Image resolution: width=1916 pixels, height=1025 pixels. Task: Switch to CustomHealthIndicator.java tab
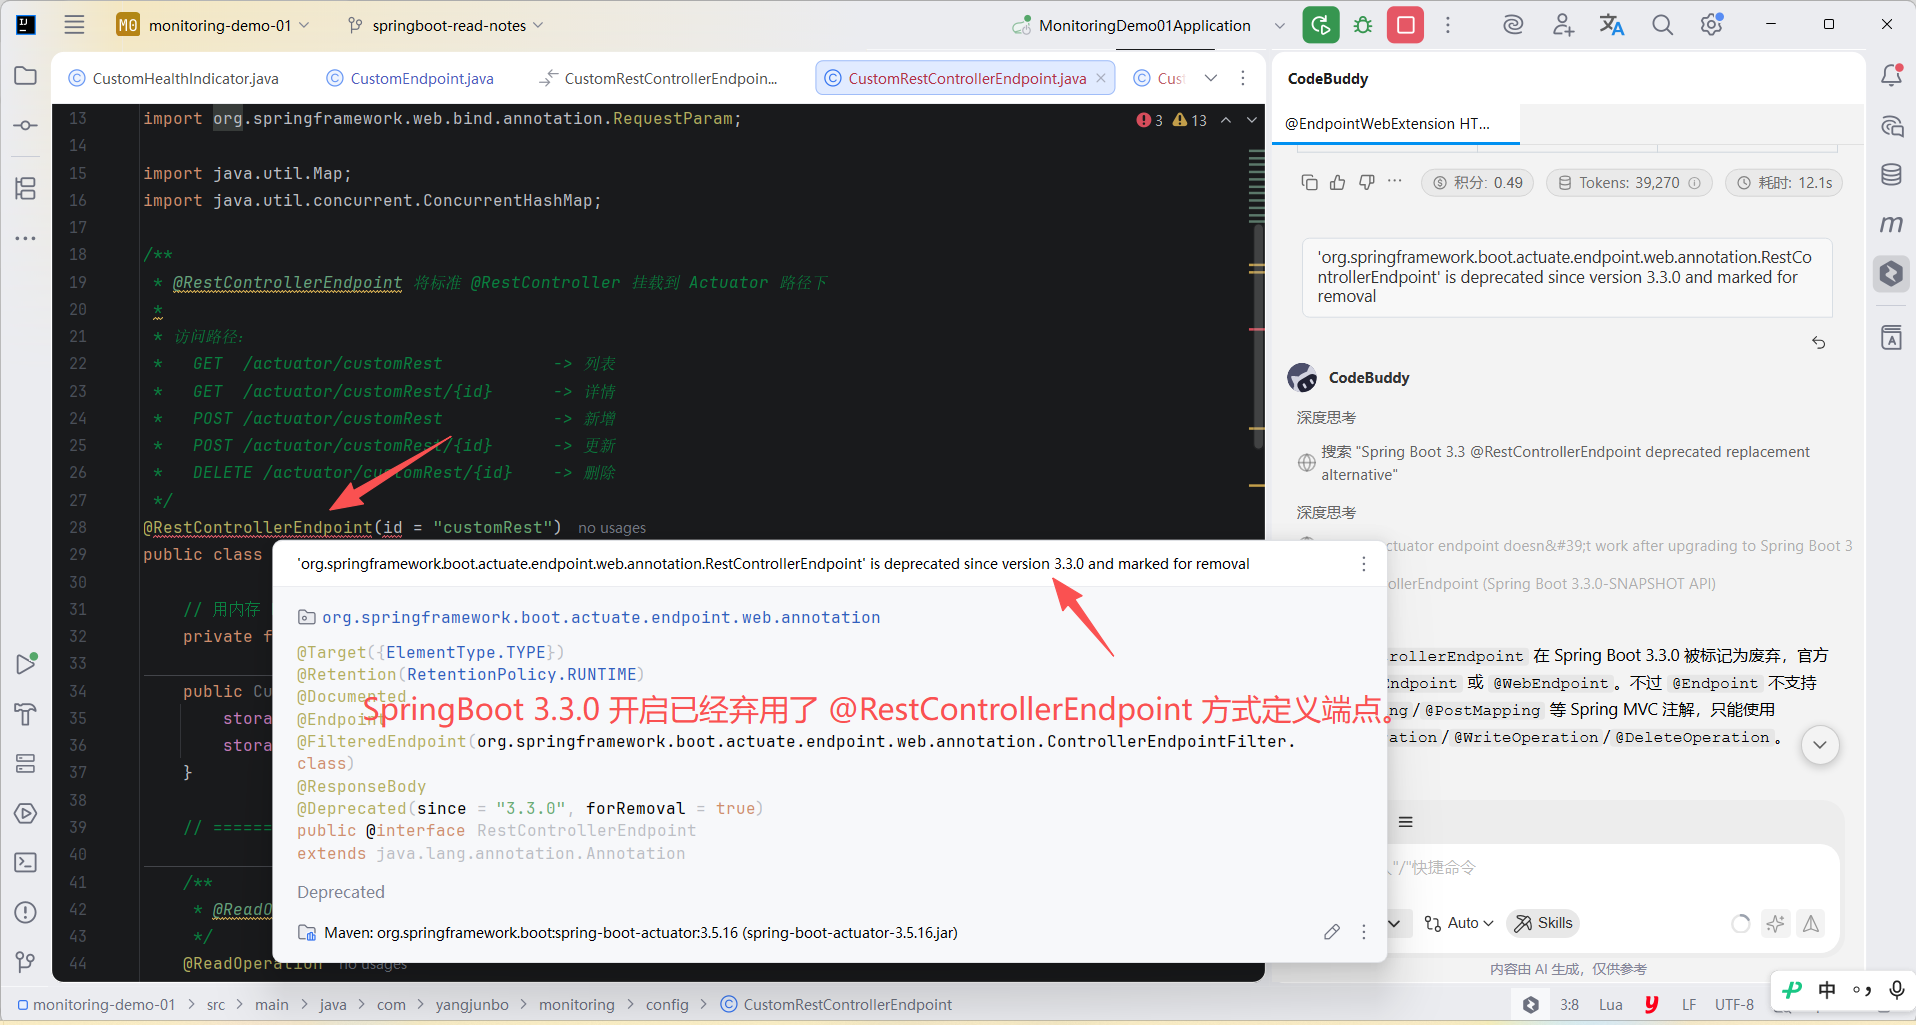pyautogui.click(x=174, y=78)
